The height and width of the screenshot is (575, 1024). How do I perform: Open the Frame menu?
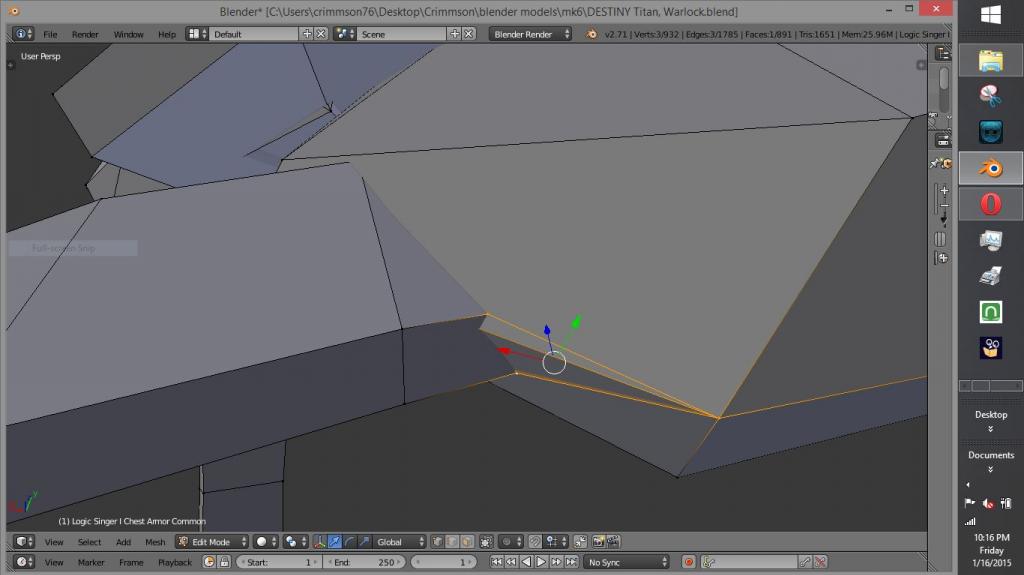131,562
